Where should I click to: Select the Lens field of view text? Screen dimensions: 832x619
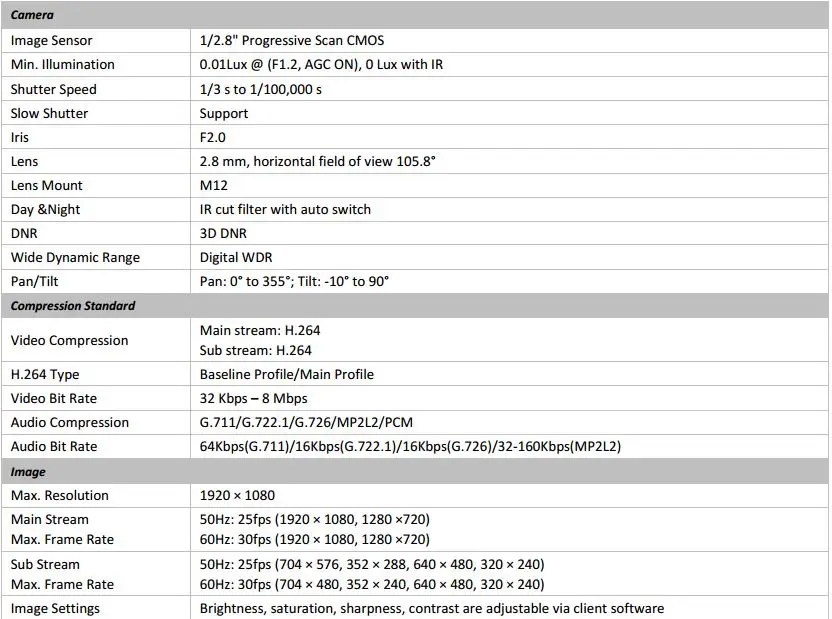coord(317,161)
